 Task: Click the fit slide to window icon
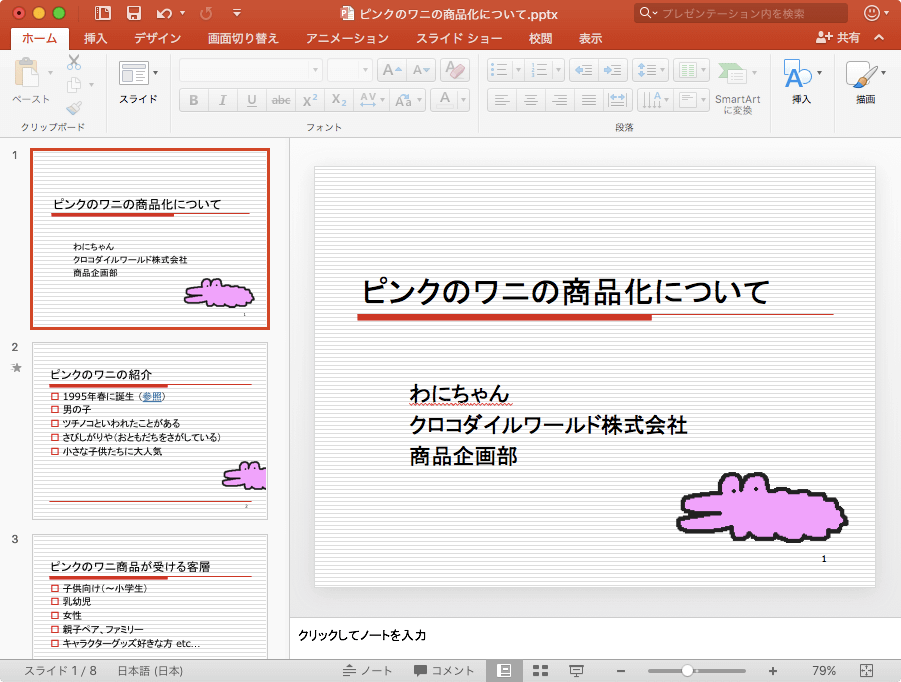[866, 670]
